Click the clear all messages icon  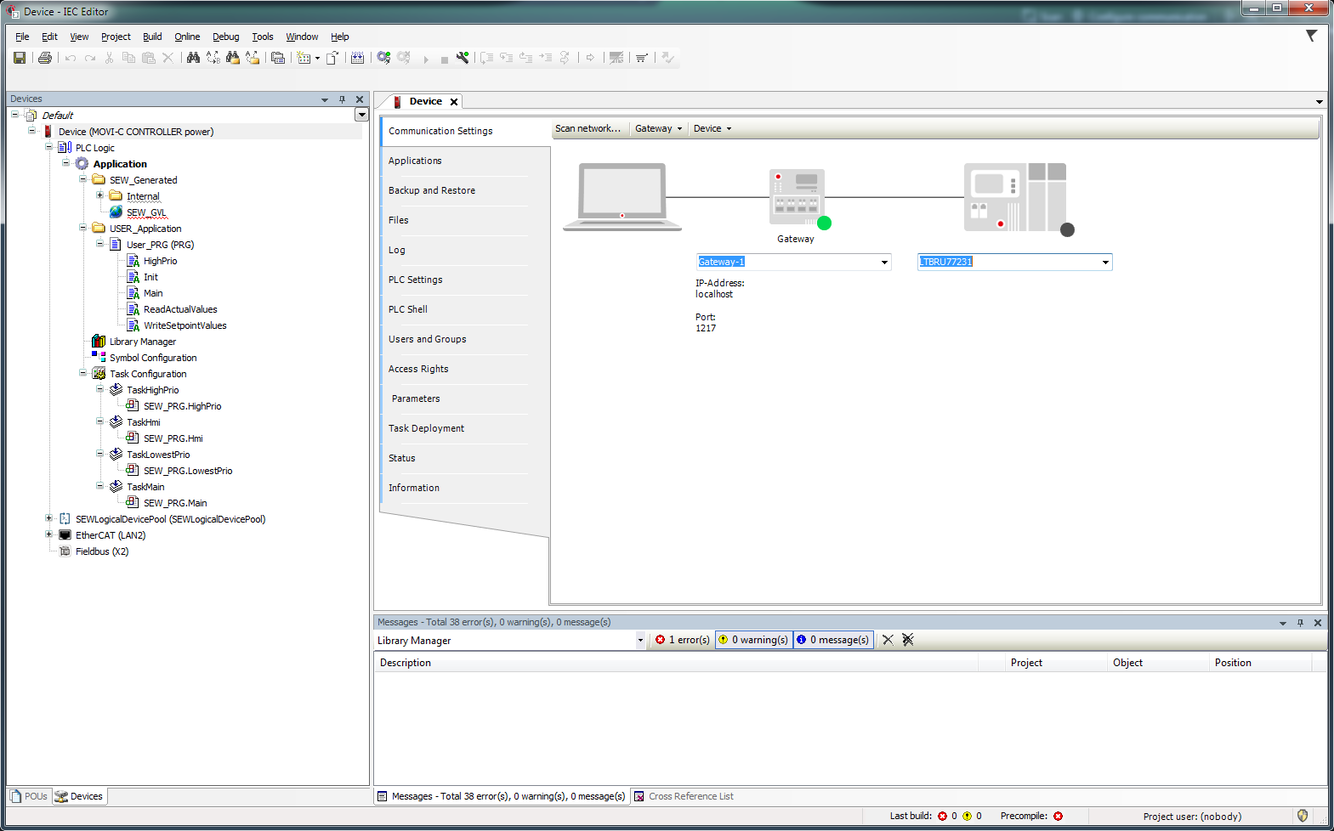[908, 640]
